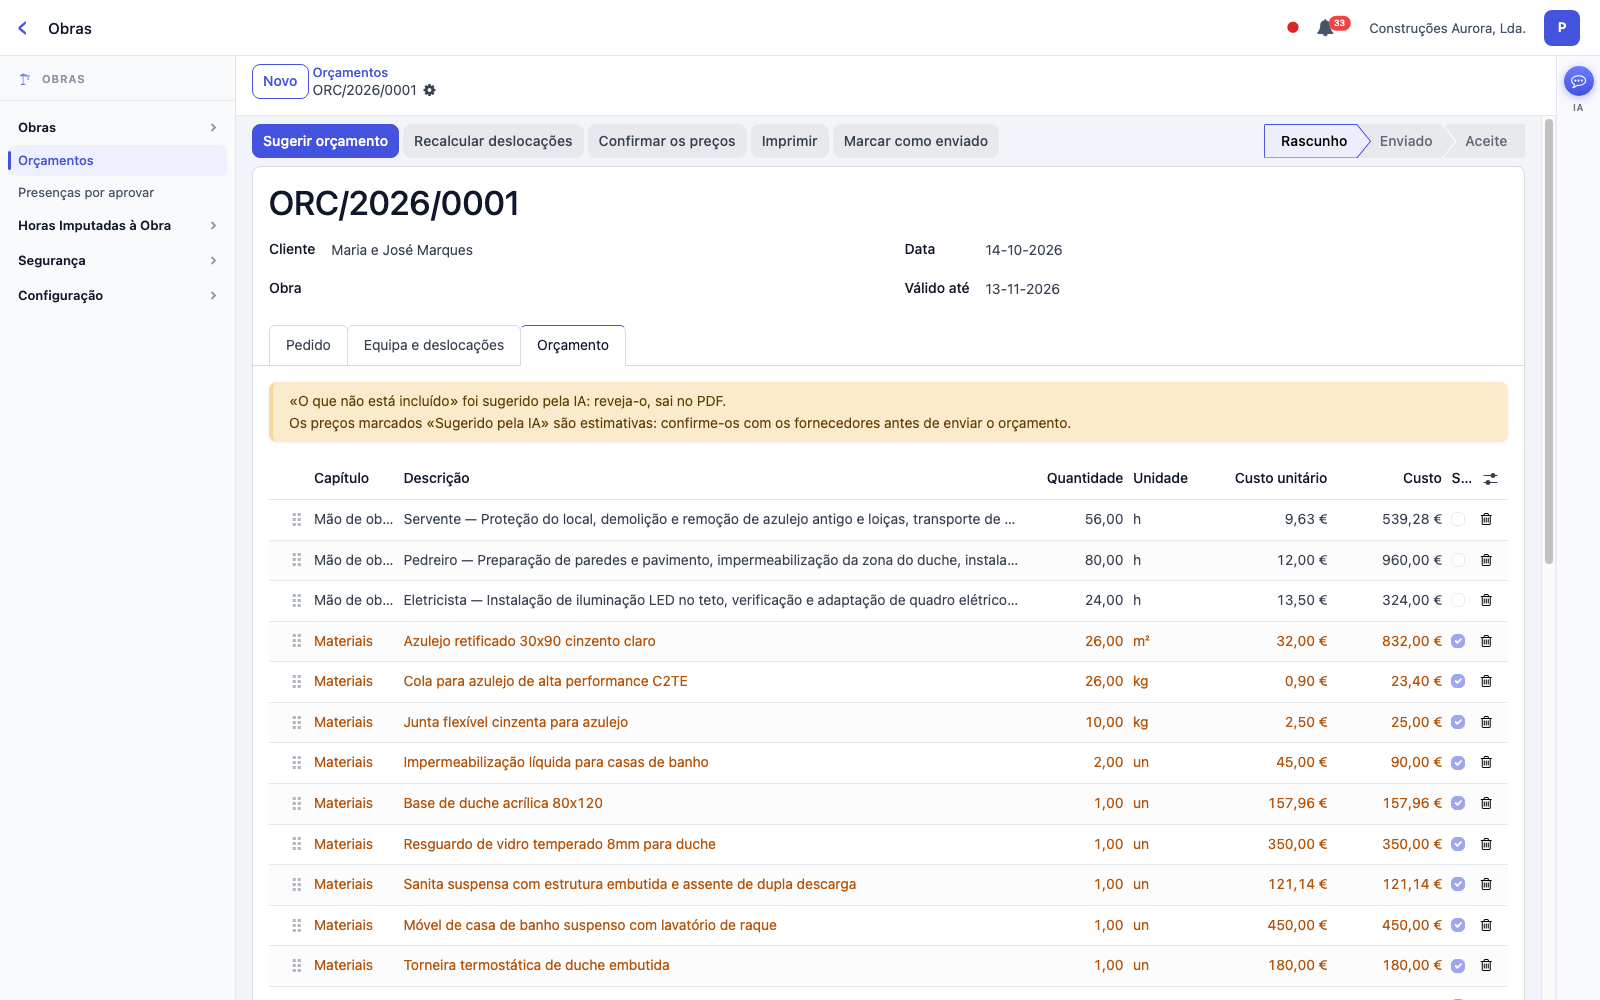Go back using the arrow beside Obras
1600x1000 pixels.
click(x=22, y=28)
